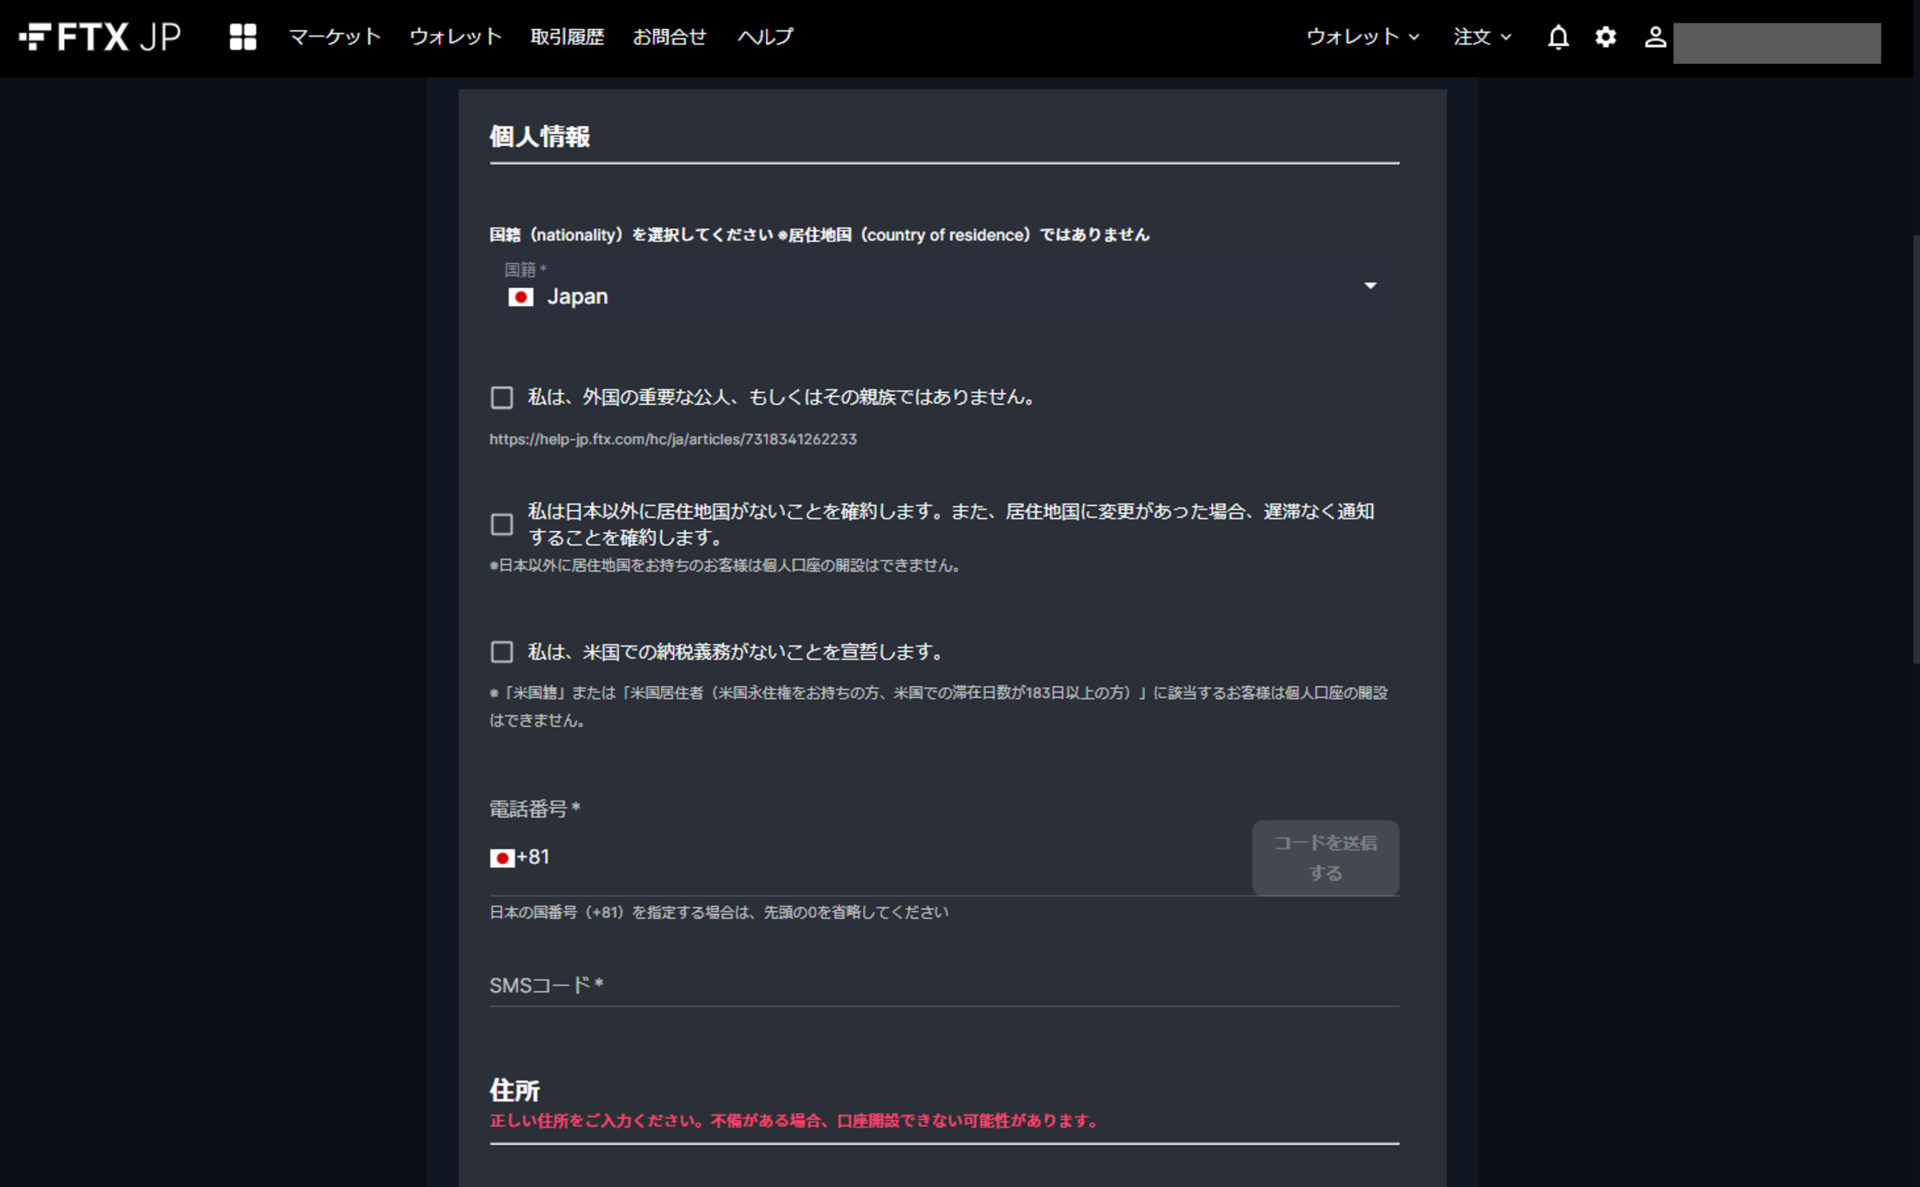This screenshot has width=1920, height=1187.
Task: Click the SMSコード input field
Action: click(942, 985)
